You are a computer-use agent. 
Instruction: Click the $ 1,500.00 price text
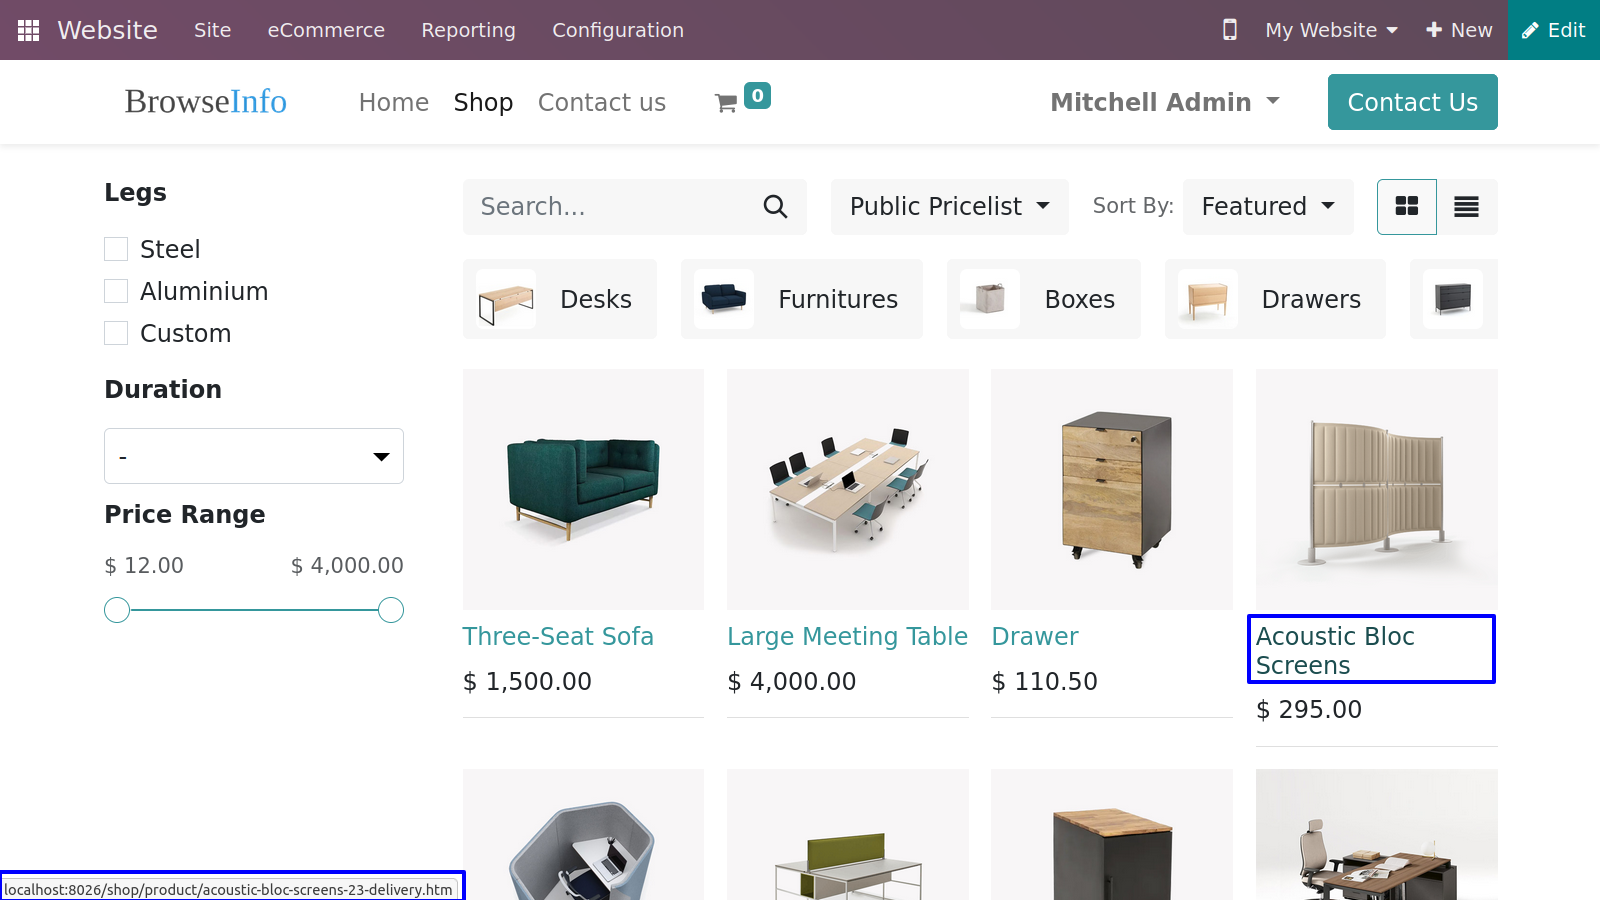pyautogui.click(x=527, y=682)
